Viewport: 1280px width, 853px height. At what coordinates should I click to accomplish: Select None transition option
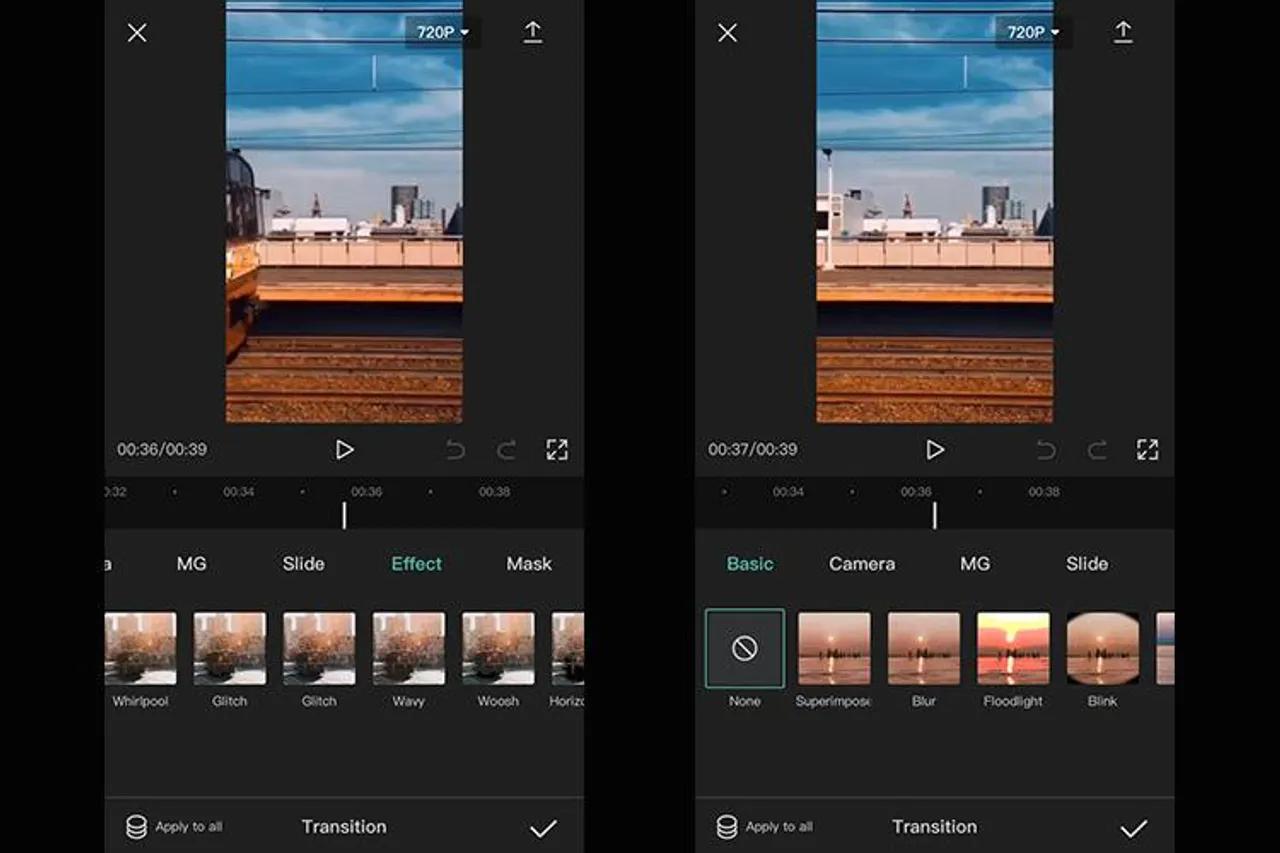(x=745, y=649)
